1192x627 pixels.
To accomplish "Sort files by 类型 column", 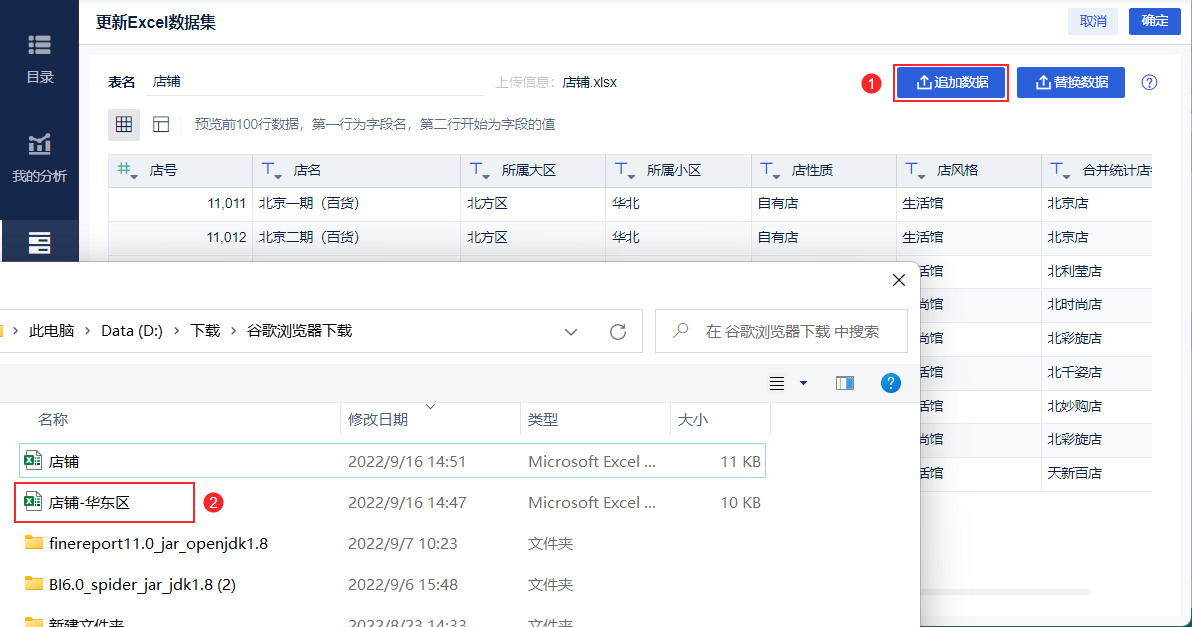I will pyautogui.click(x=543, y=420).
